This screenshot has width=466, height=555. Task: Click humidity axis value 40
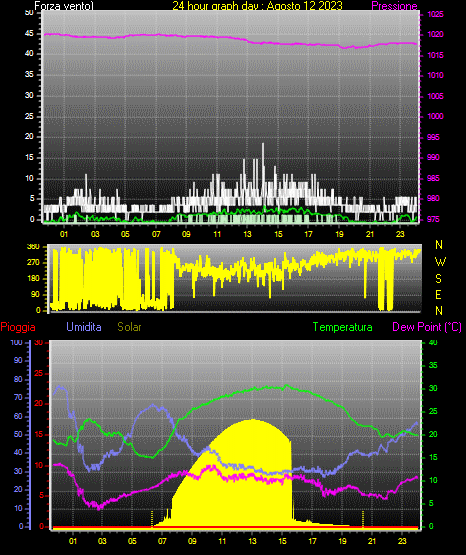18,452
